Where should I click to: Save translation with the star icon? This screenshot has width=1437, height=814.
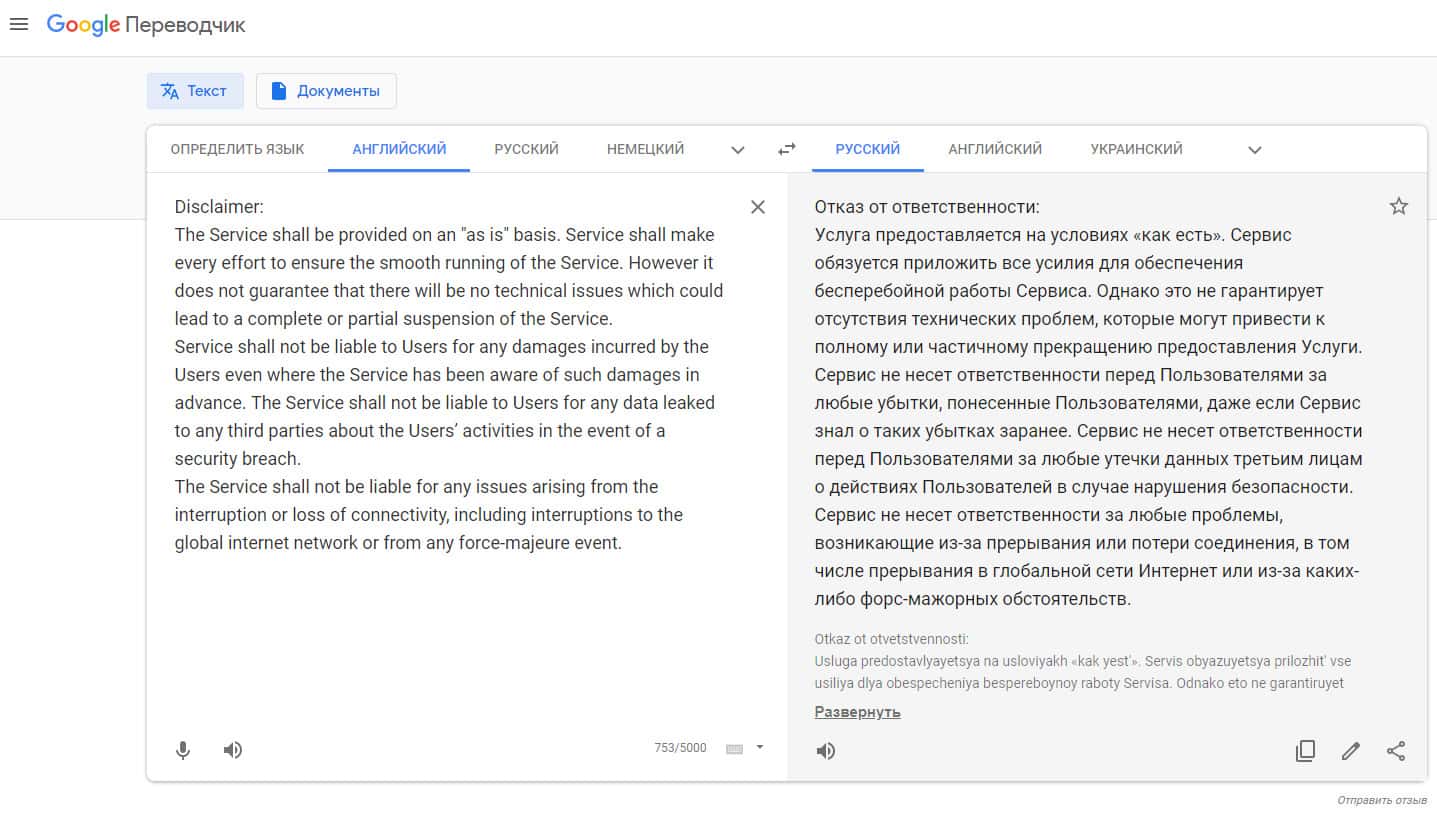coord(1398,207)
